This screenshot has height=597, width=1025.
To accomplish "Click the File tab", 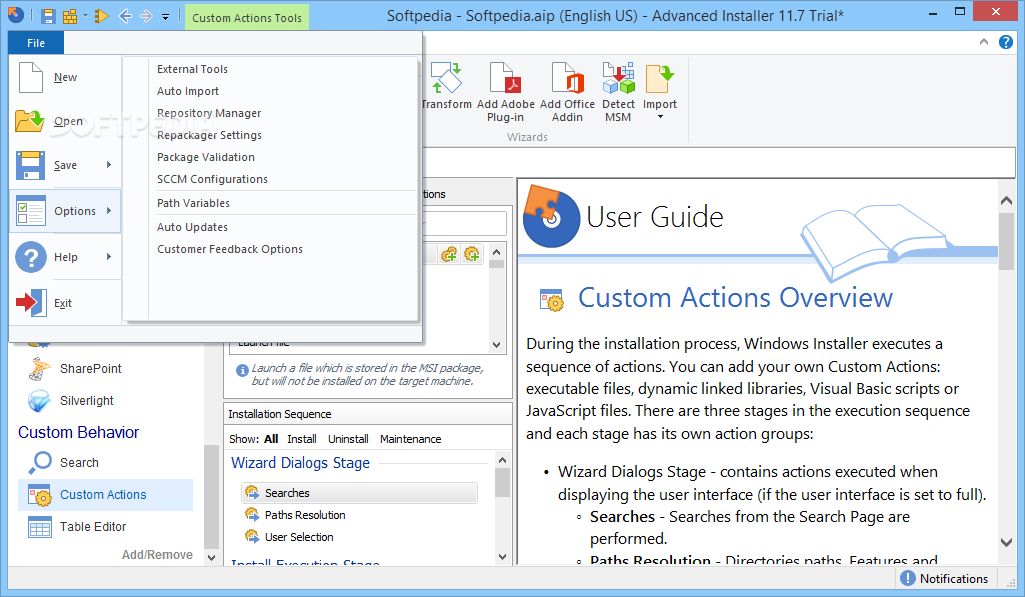I will click(36, 43).
